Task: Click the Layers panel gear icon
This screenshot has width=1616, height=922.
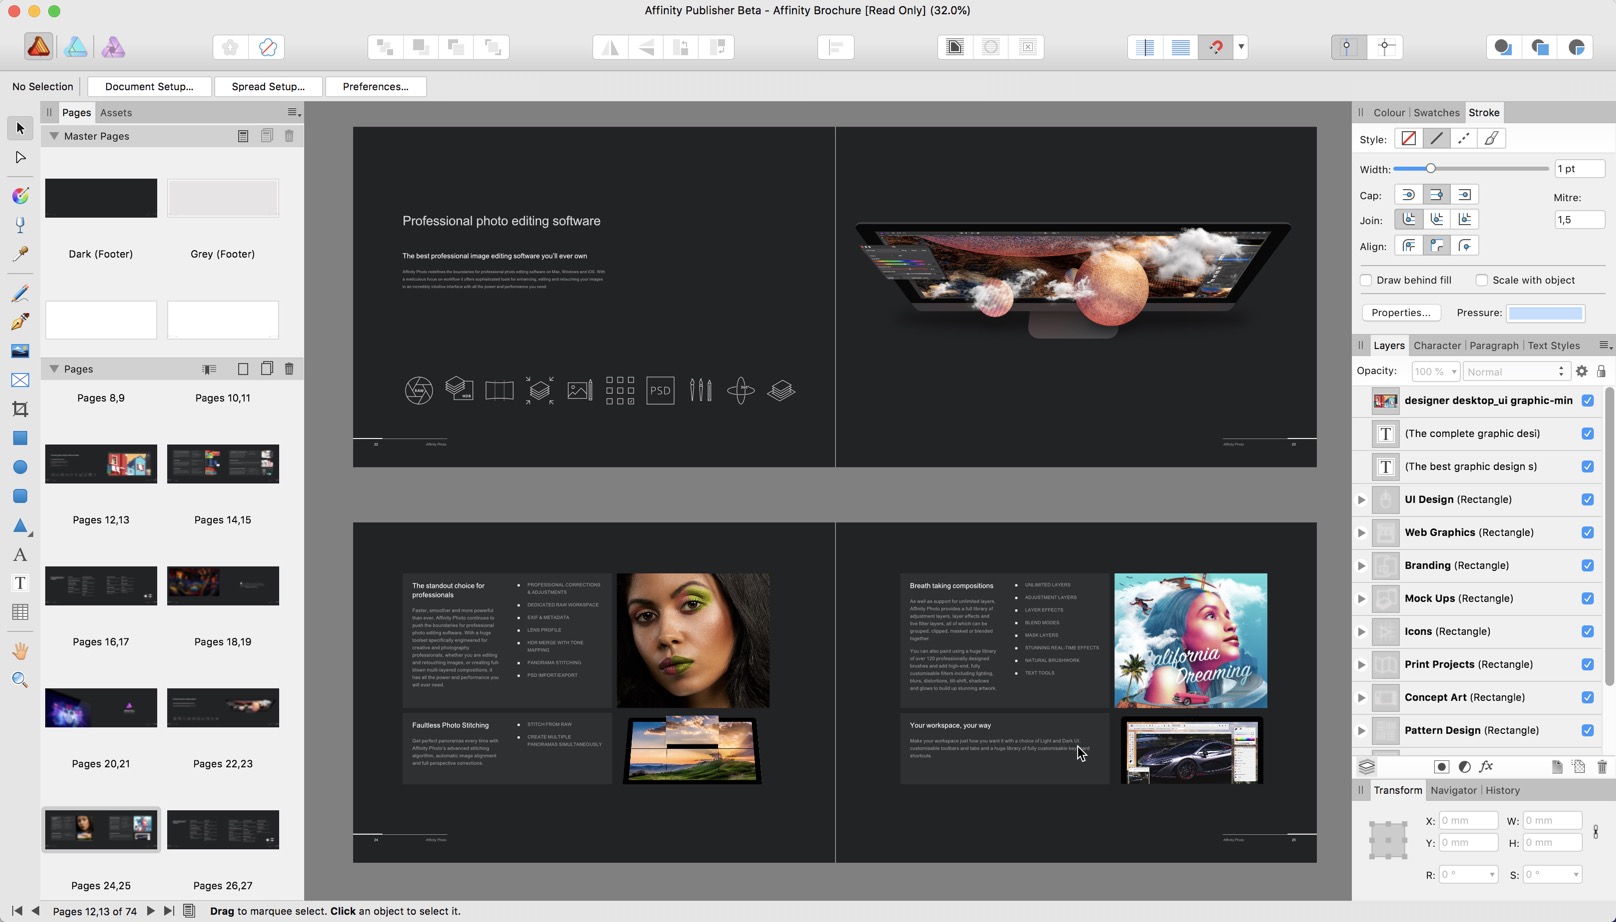Action: pyautogui.click(x=1581, y=371)
